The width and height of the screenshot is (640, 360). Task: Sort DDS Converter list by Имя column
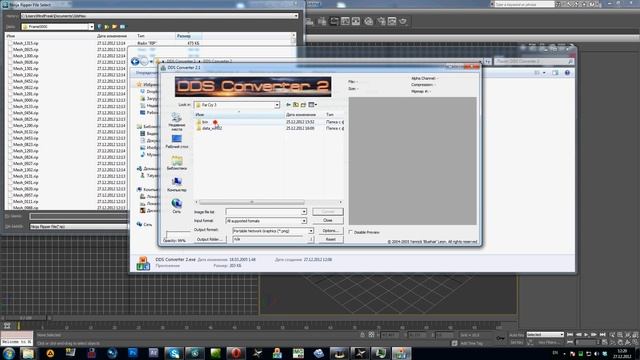239,115
